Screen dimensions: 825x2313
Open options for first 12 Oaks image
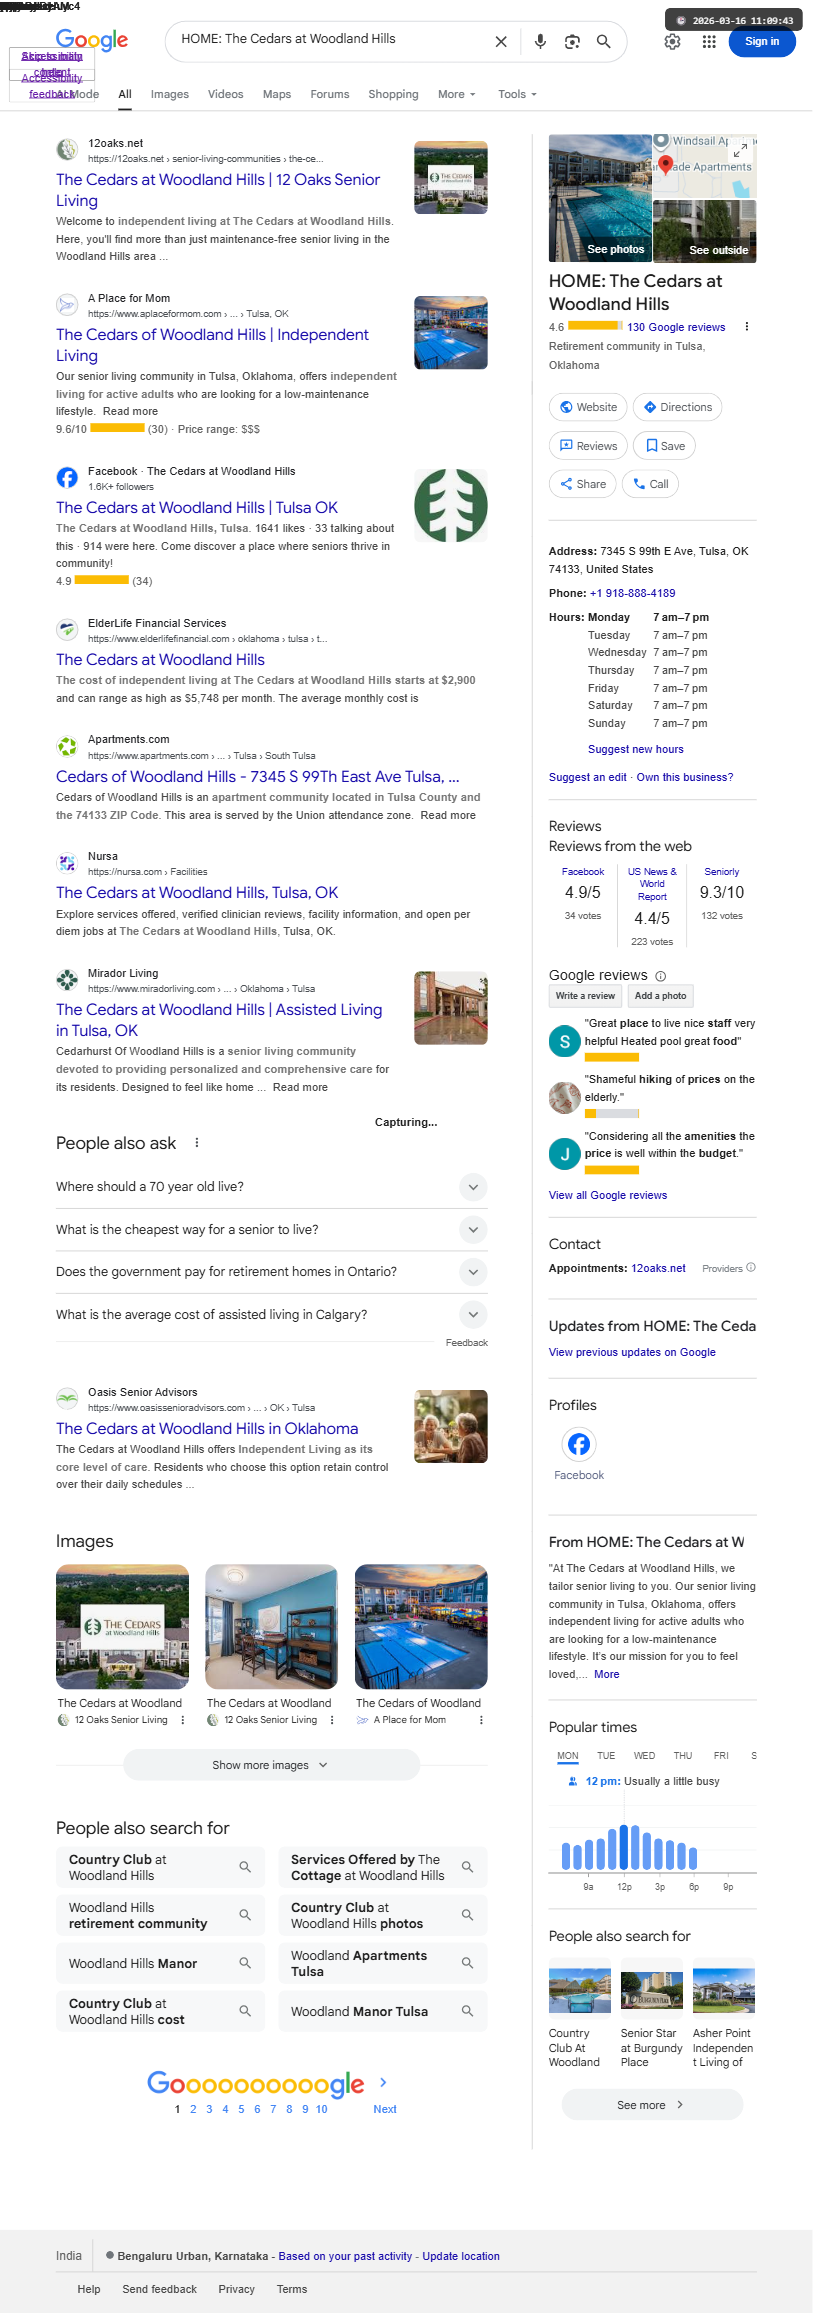(182, 1720)
